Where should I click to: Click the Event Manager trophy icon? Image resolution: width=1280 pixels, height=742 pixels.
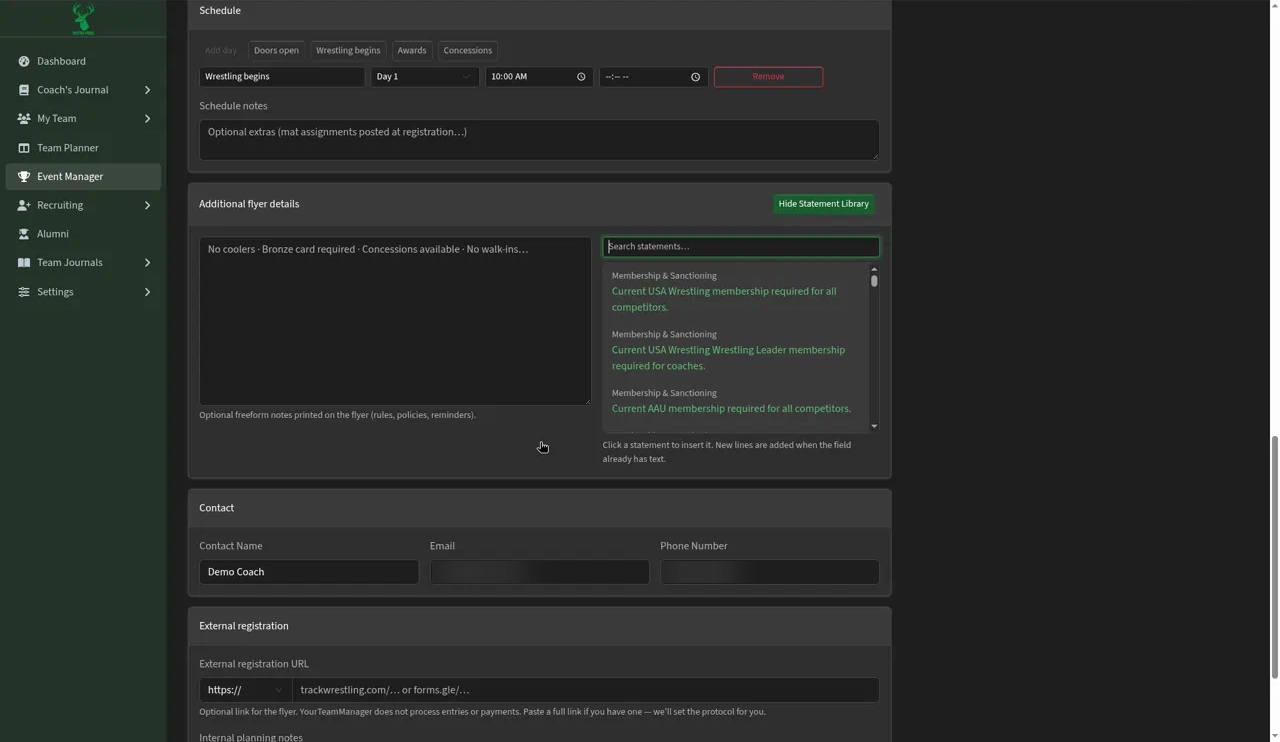pyautogui.click(x=24, y=177)
